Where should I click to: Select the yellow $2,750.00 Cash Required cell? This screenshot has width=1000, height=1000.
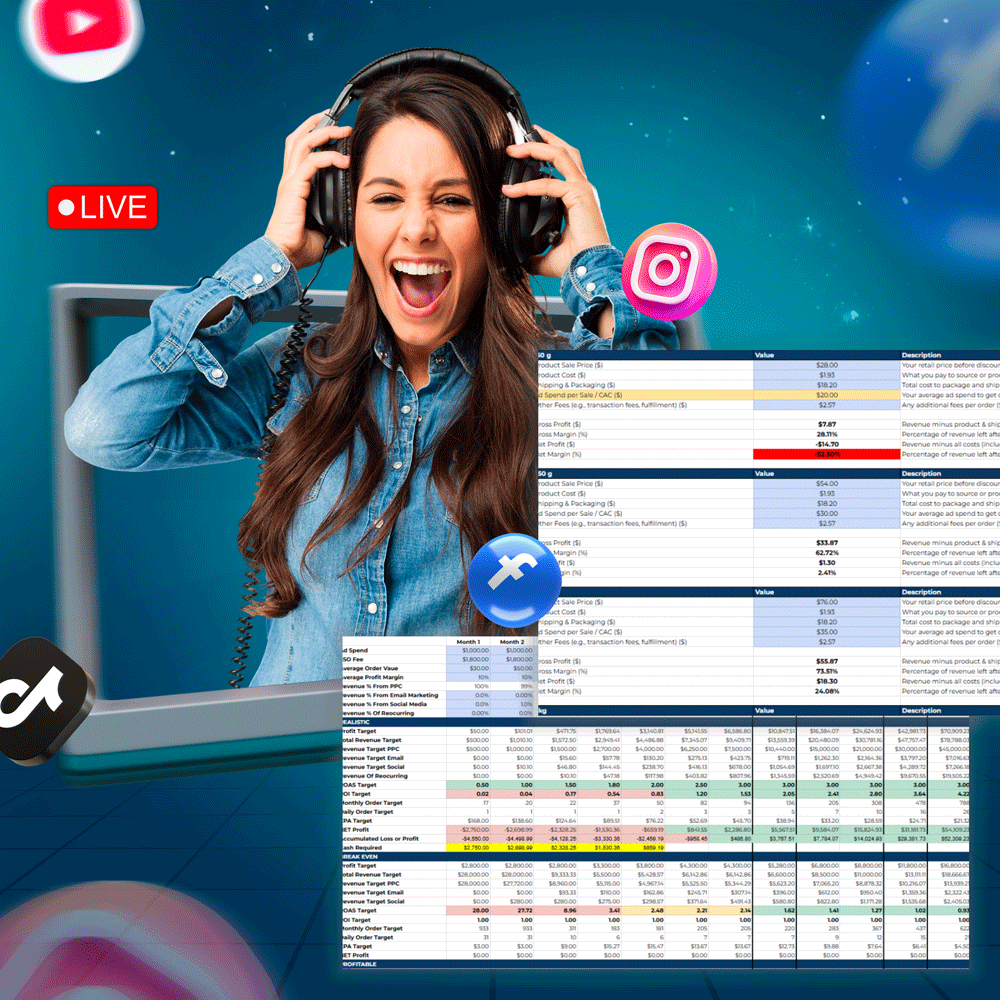tap(468, 848)
